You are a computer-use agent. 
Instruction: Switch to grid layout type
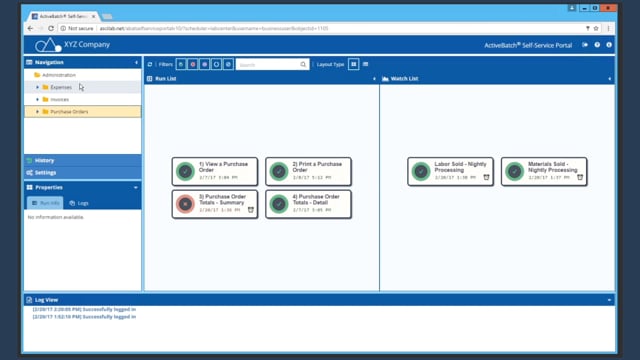(353, 64)
